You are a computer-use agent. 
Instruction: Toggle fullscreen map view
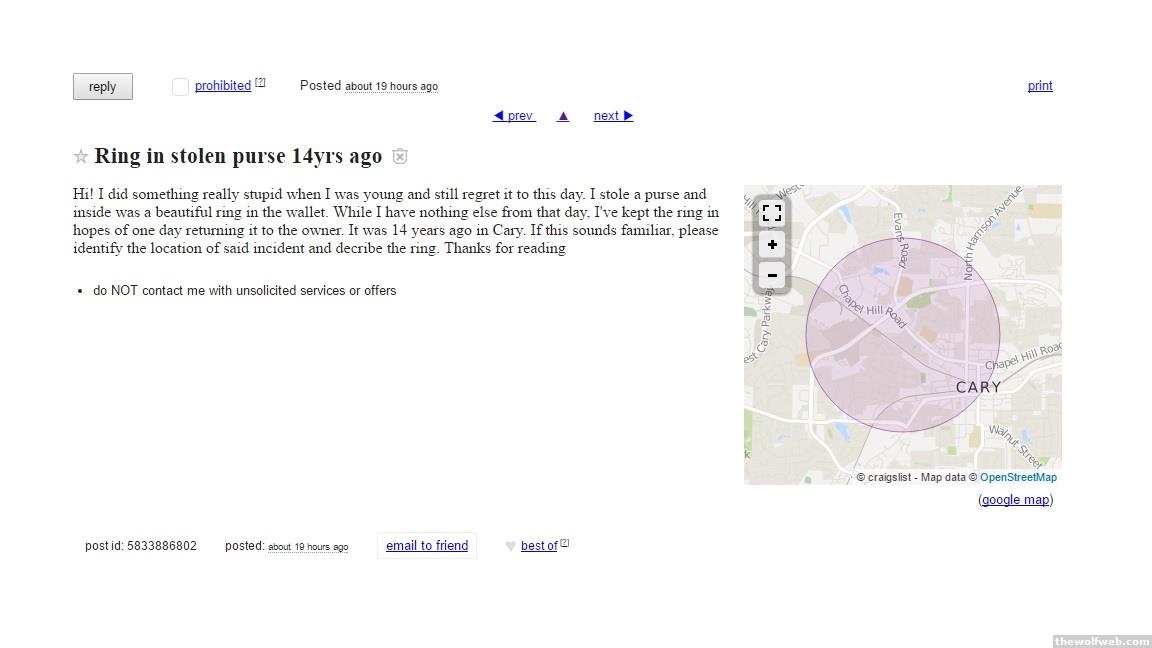tap(771, 213)
